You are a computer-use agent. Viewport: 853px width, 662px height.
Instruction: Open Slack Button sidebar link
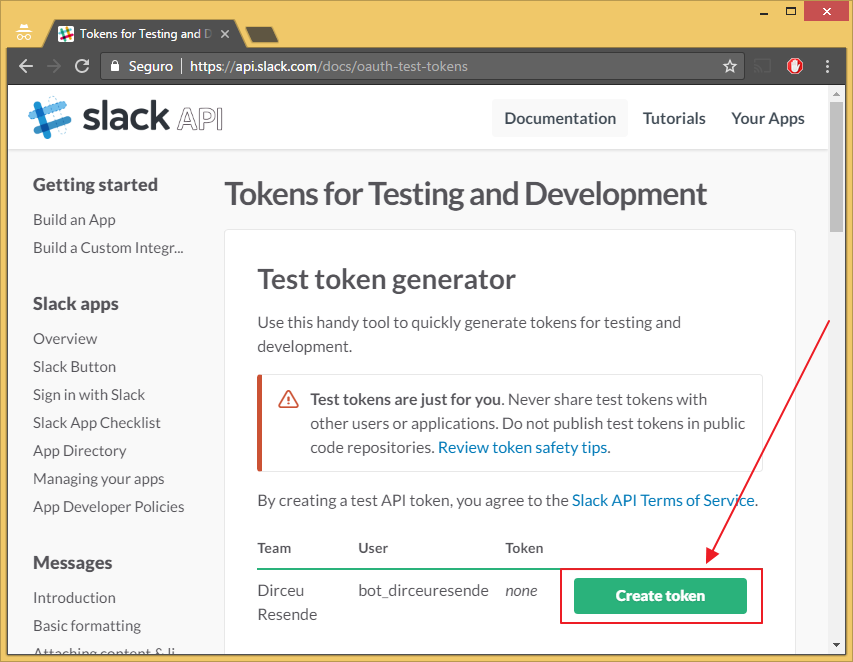click(x=75, y=367)
